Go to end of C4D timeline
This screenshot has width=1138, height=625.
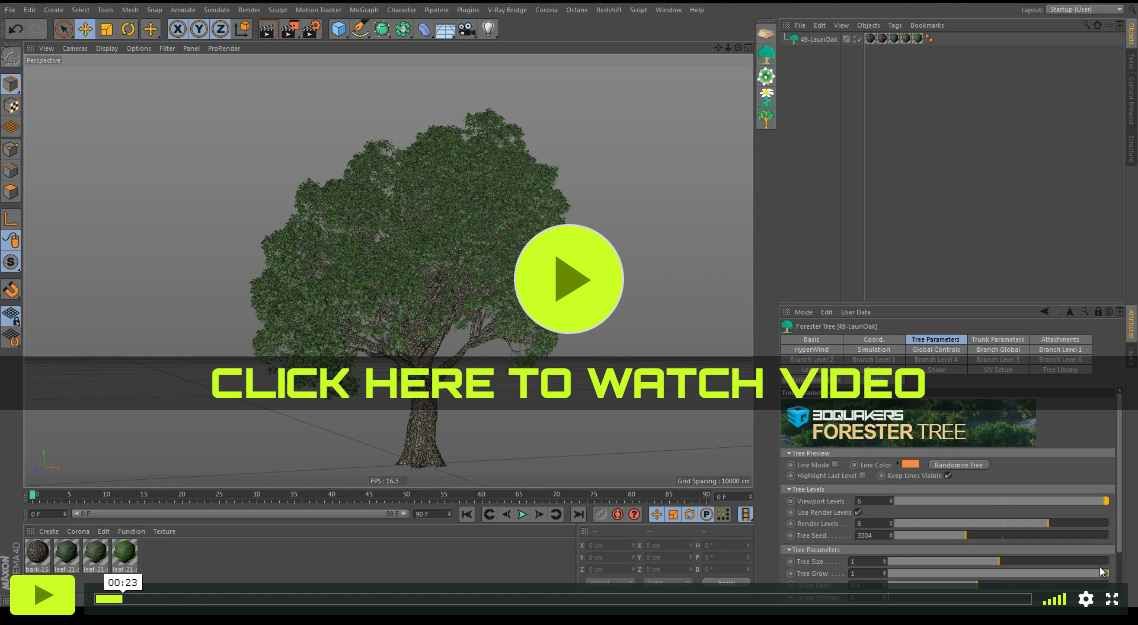point(578,515)
